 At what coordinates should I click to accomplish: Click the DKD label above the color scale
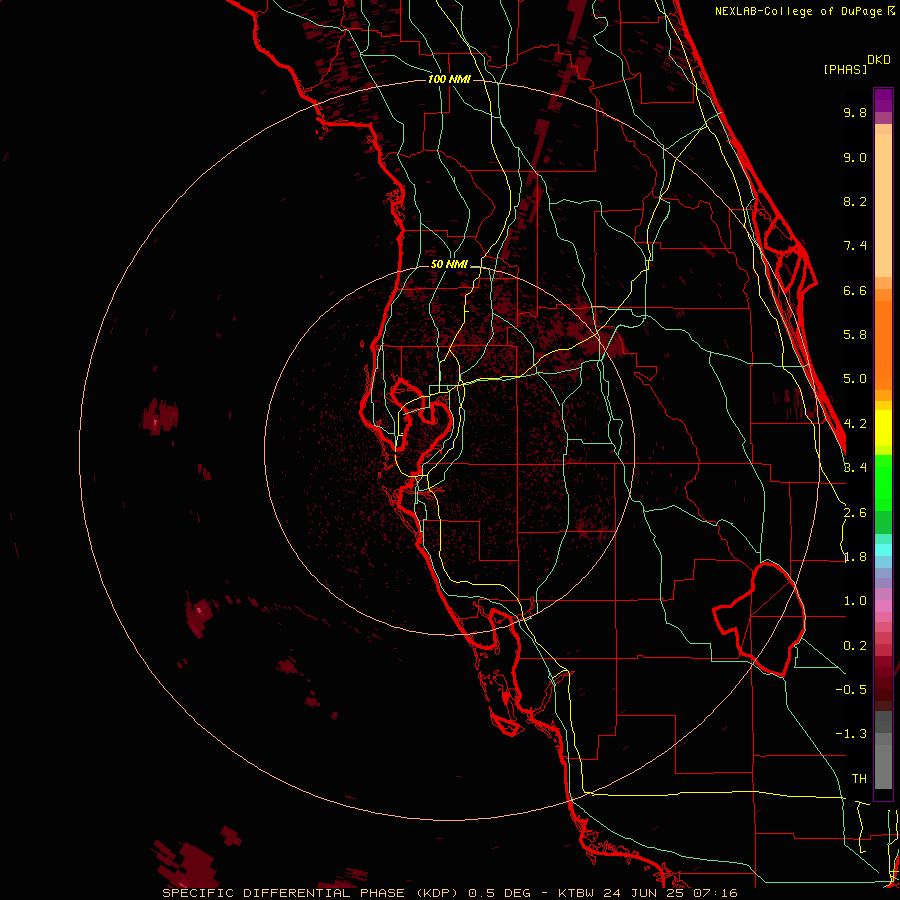coord(879,60)
